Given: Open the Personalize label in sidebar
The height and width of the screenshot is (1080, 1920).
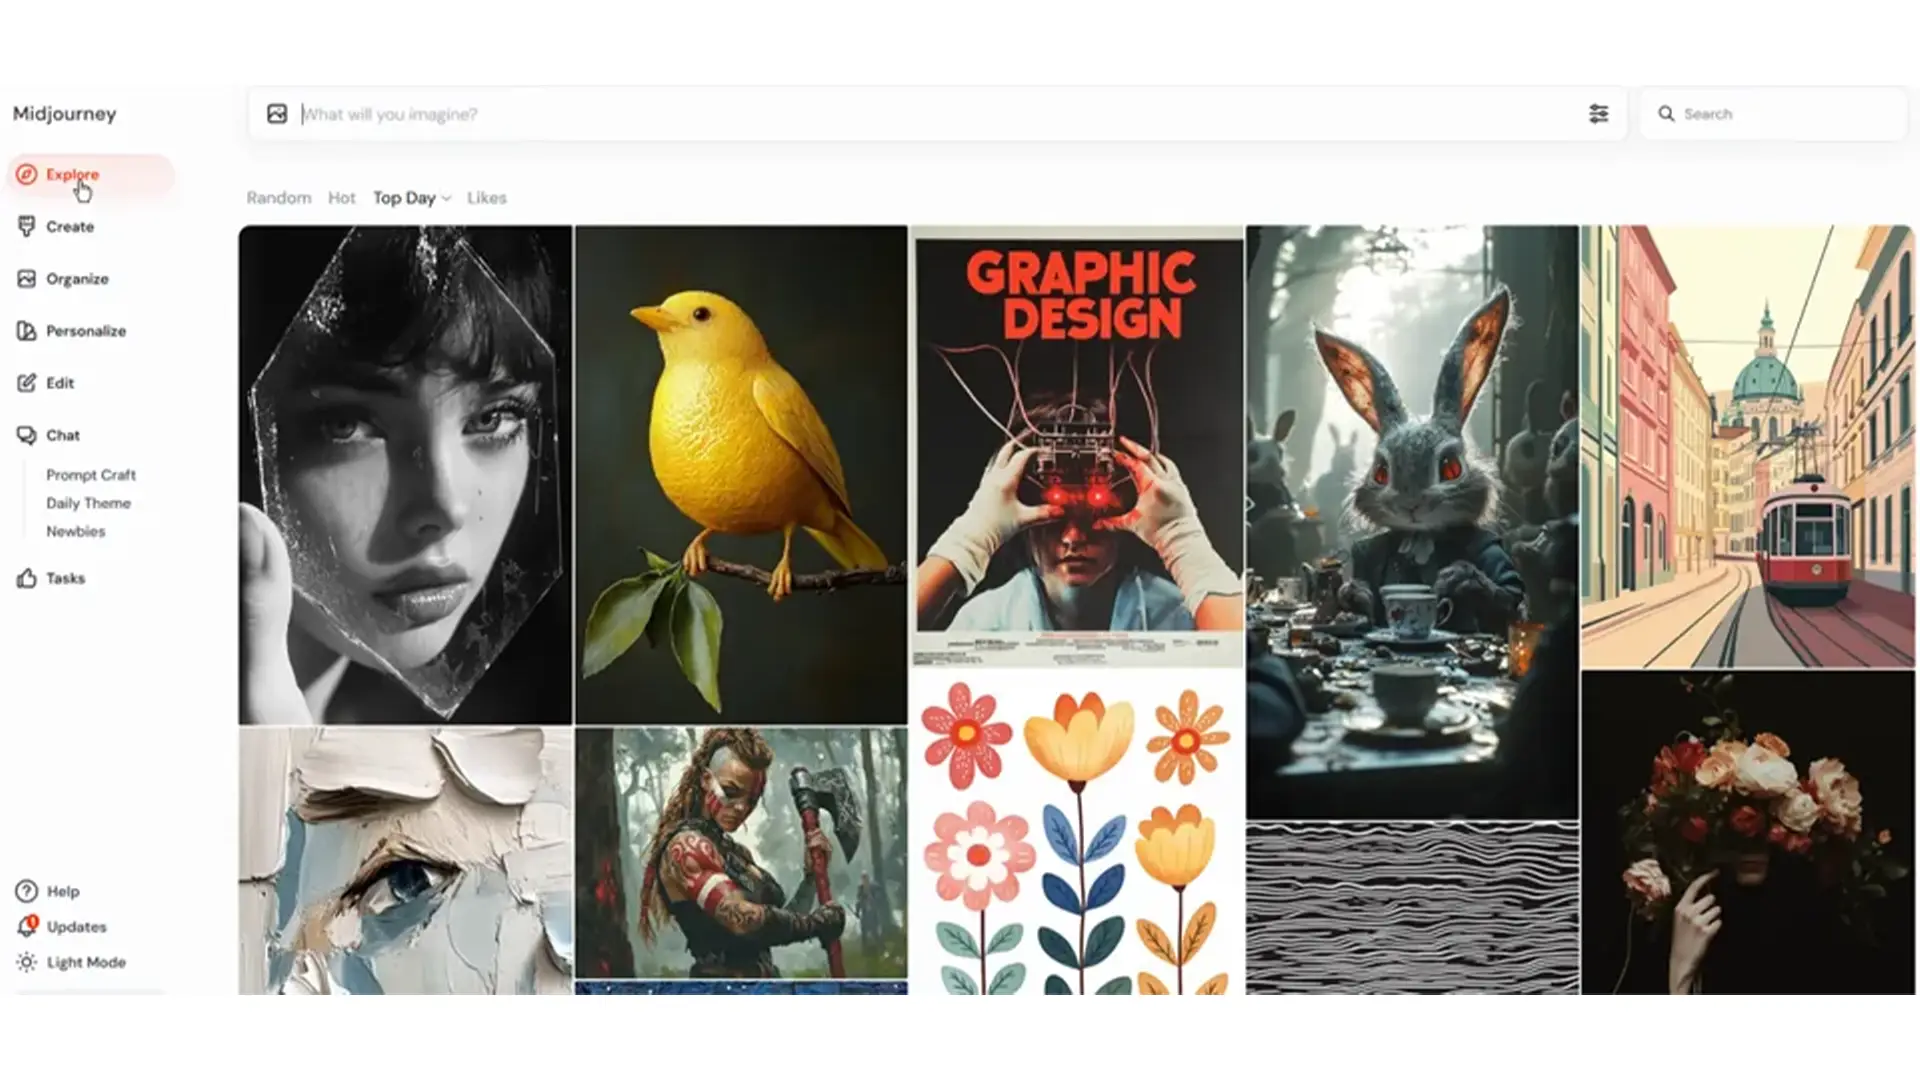Looking at the screenshot, I should 86,331.
